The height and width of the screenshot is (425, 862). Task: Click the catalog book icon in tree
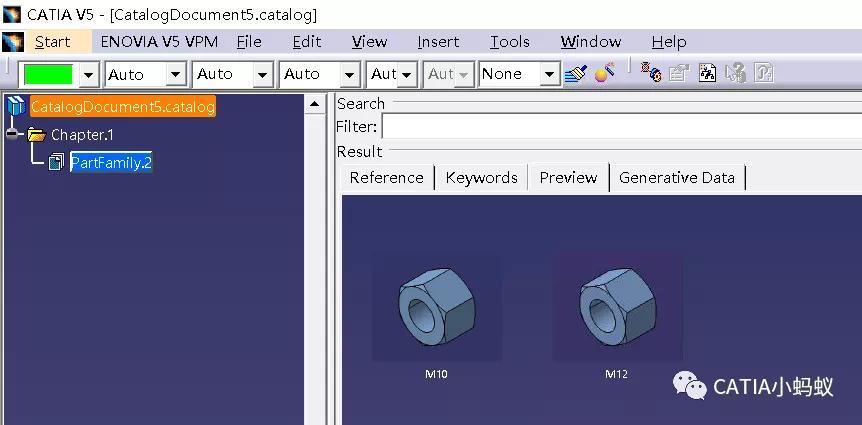coord(16,106)
